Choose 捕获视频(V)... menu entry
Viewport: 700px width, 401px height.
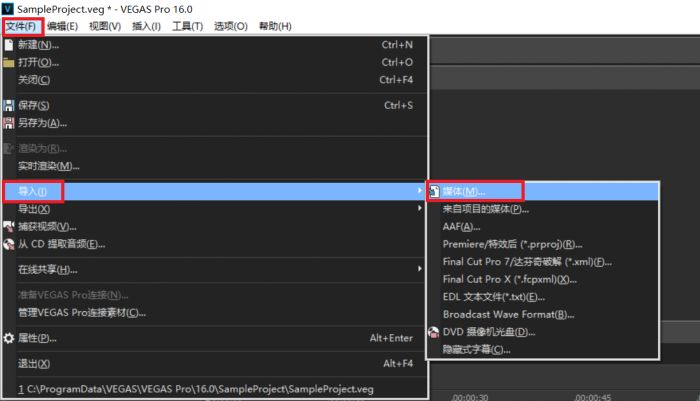click(x=215, y=226)
